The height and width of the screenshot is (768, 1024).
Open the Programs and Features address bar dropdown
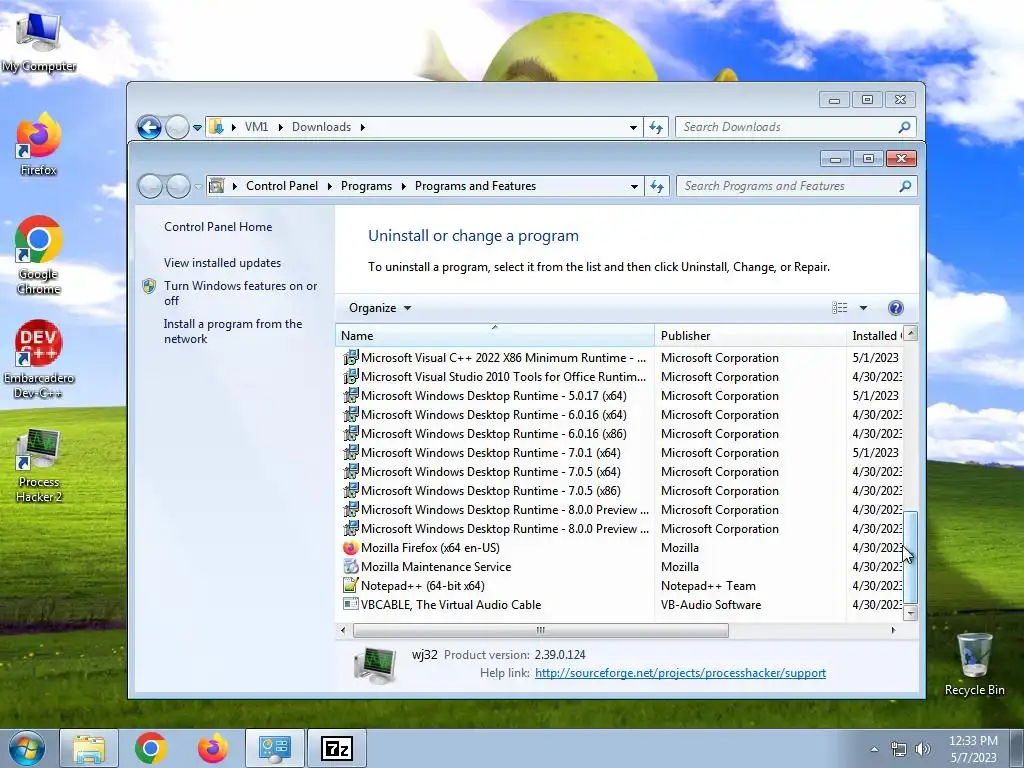pos(633,186)
